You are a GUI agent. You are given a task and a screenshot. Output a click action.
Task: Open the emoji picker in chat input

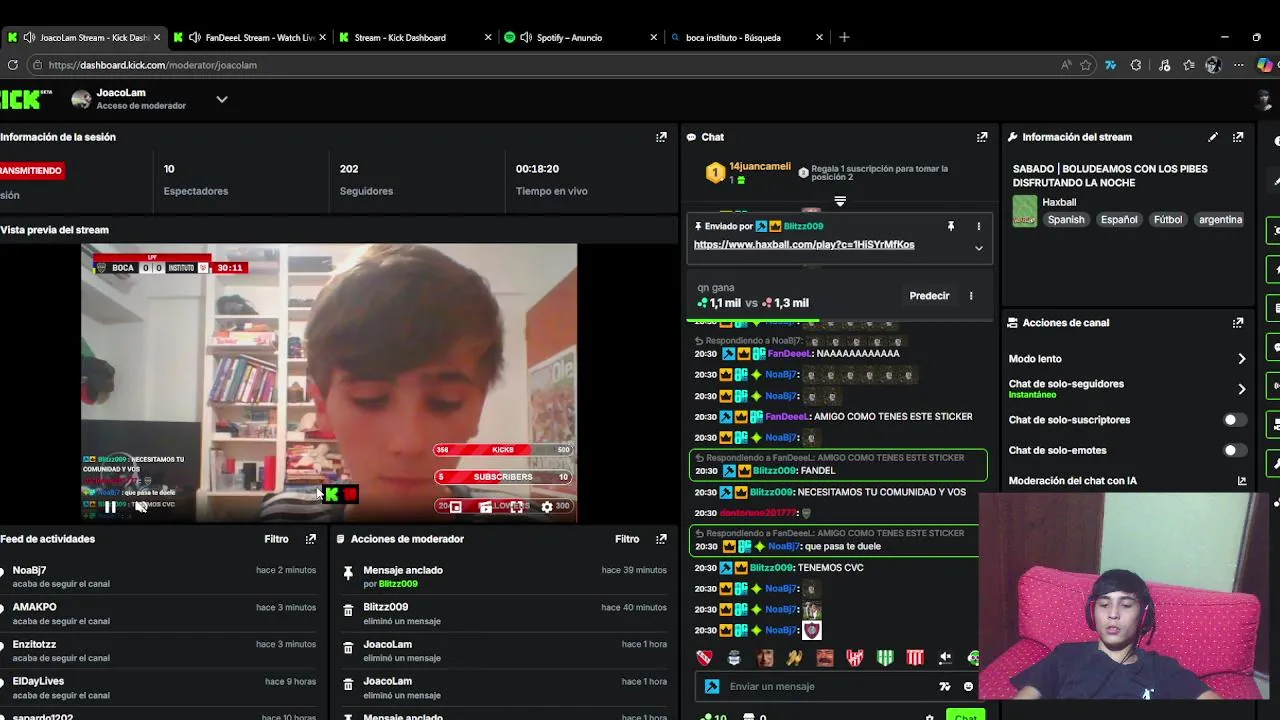pos(968,687)
